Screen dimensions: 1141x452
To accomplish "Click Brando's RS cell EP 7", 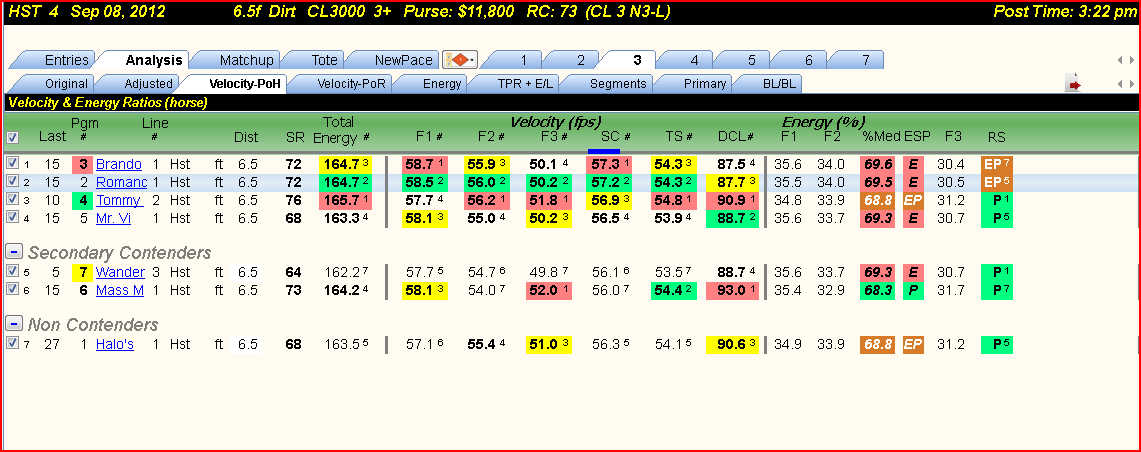I will pyautogui.click(x=996, y=164).
